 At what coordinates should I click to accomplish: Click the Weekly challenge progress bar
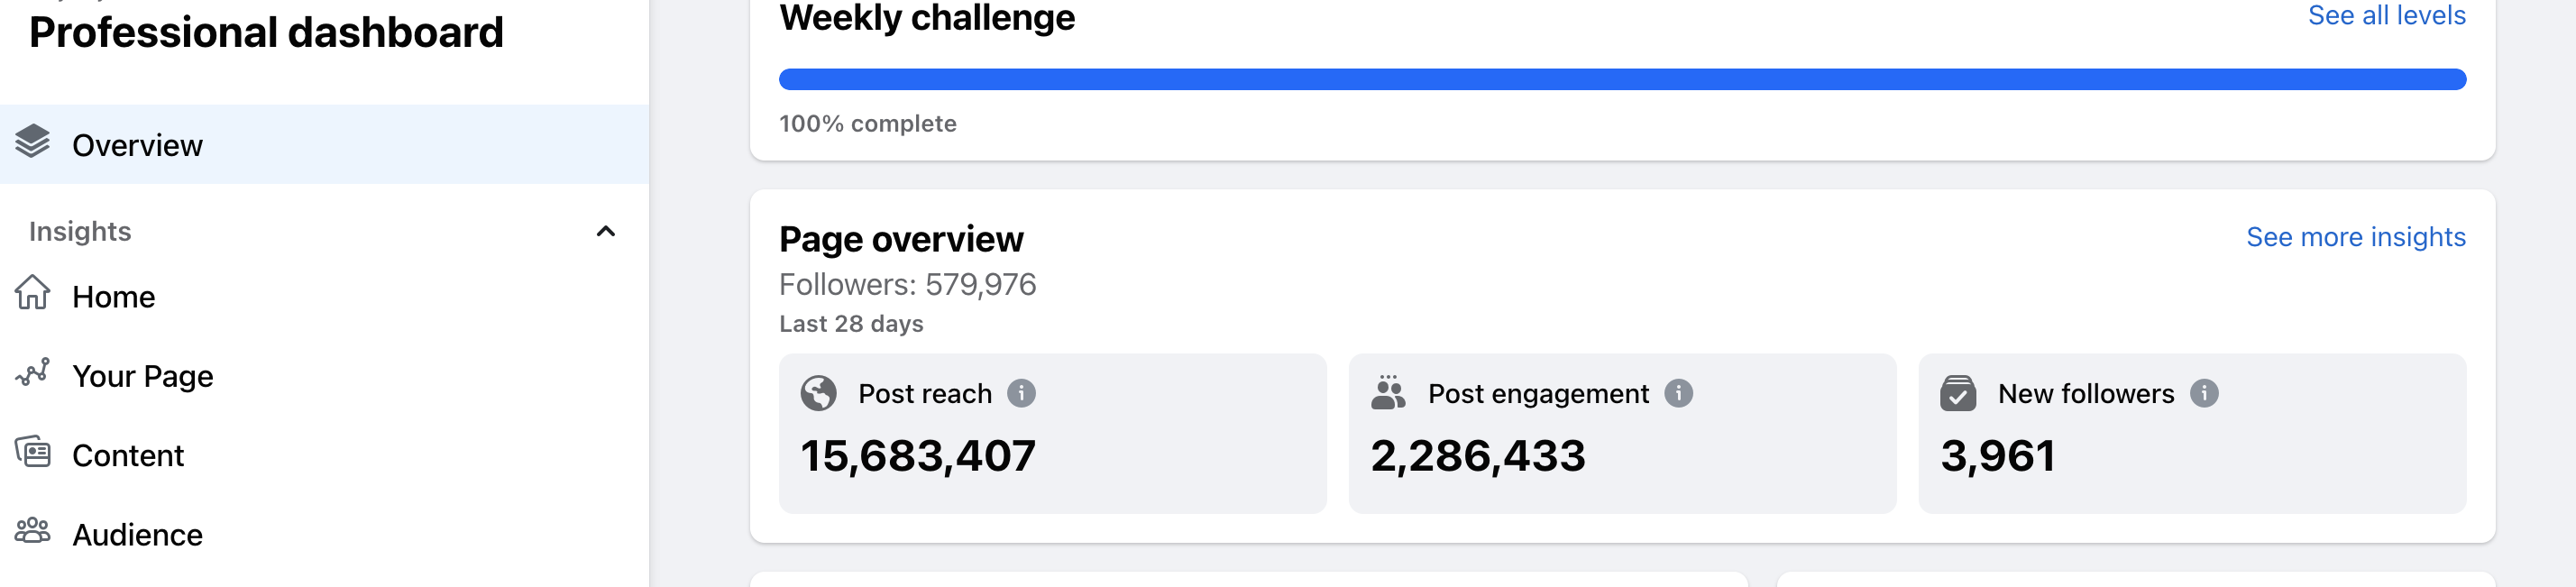point(1622,79)
